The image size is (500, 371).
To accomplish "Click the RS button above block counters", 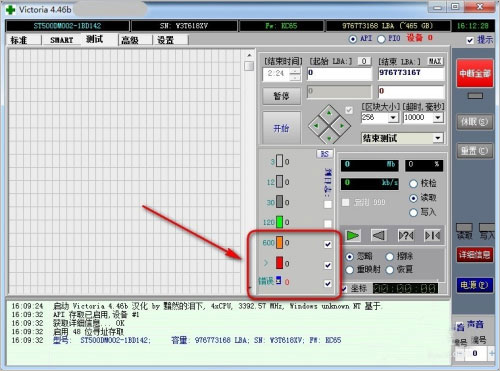I will (x=324, y=154).
